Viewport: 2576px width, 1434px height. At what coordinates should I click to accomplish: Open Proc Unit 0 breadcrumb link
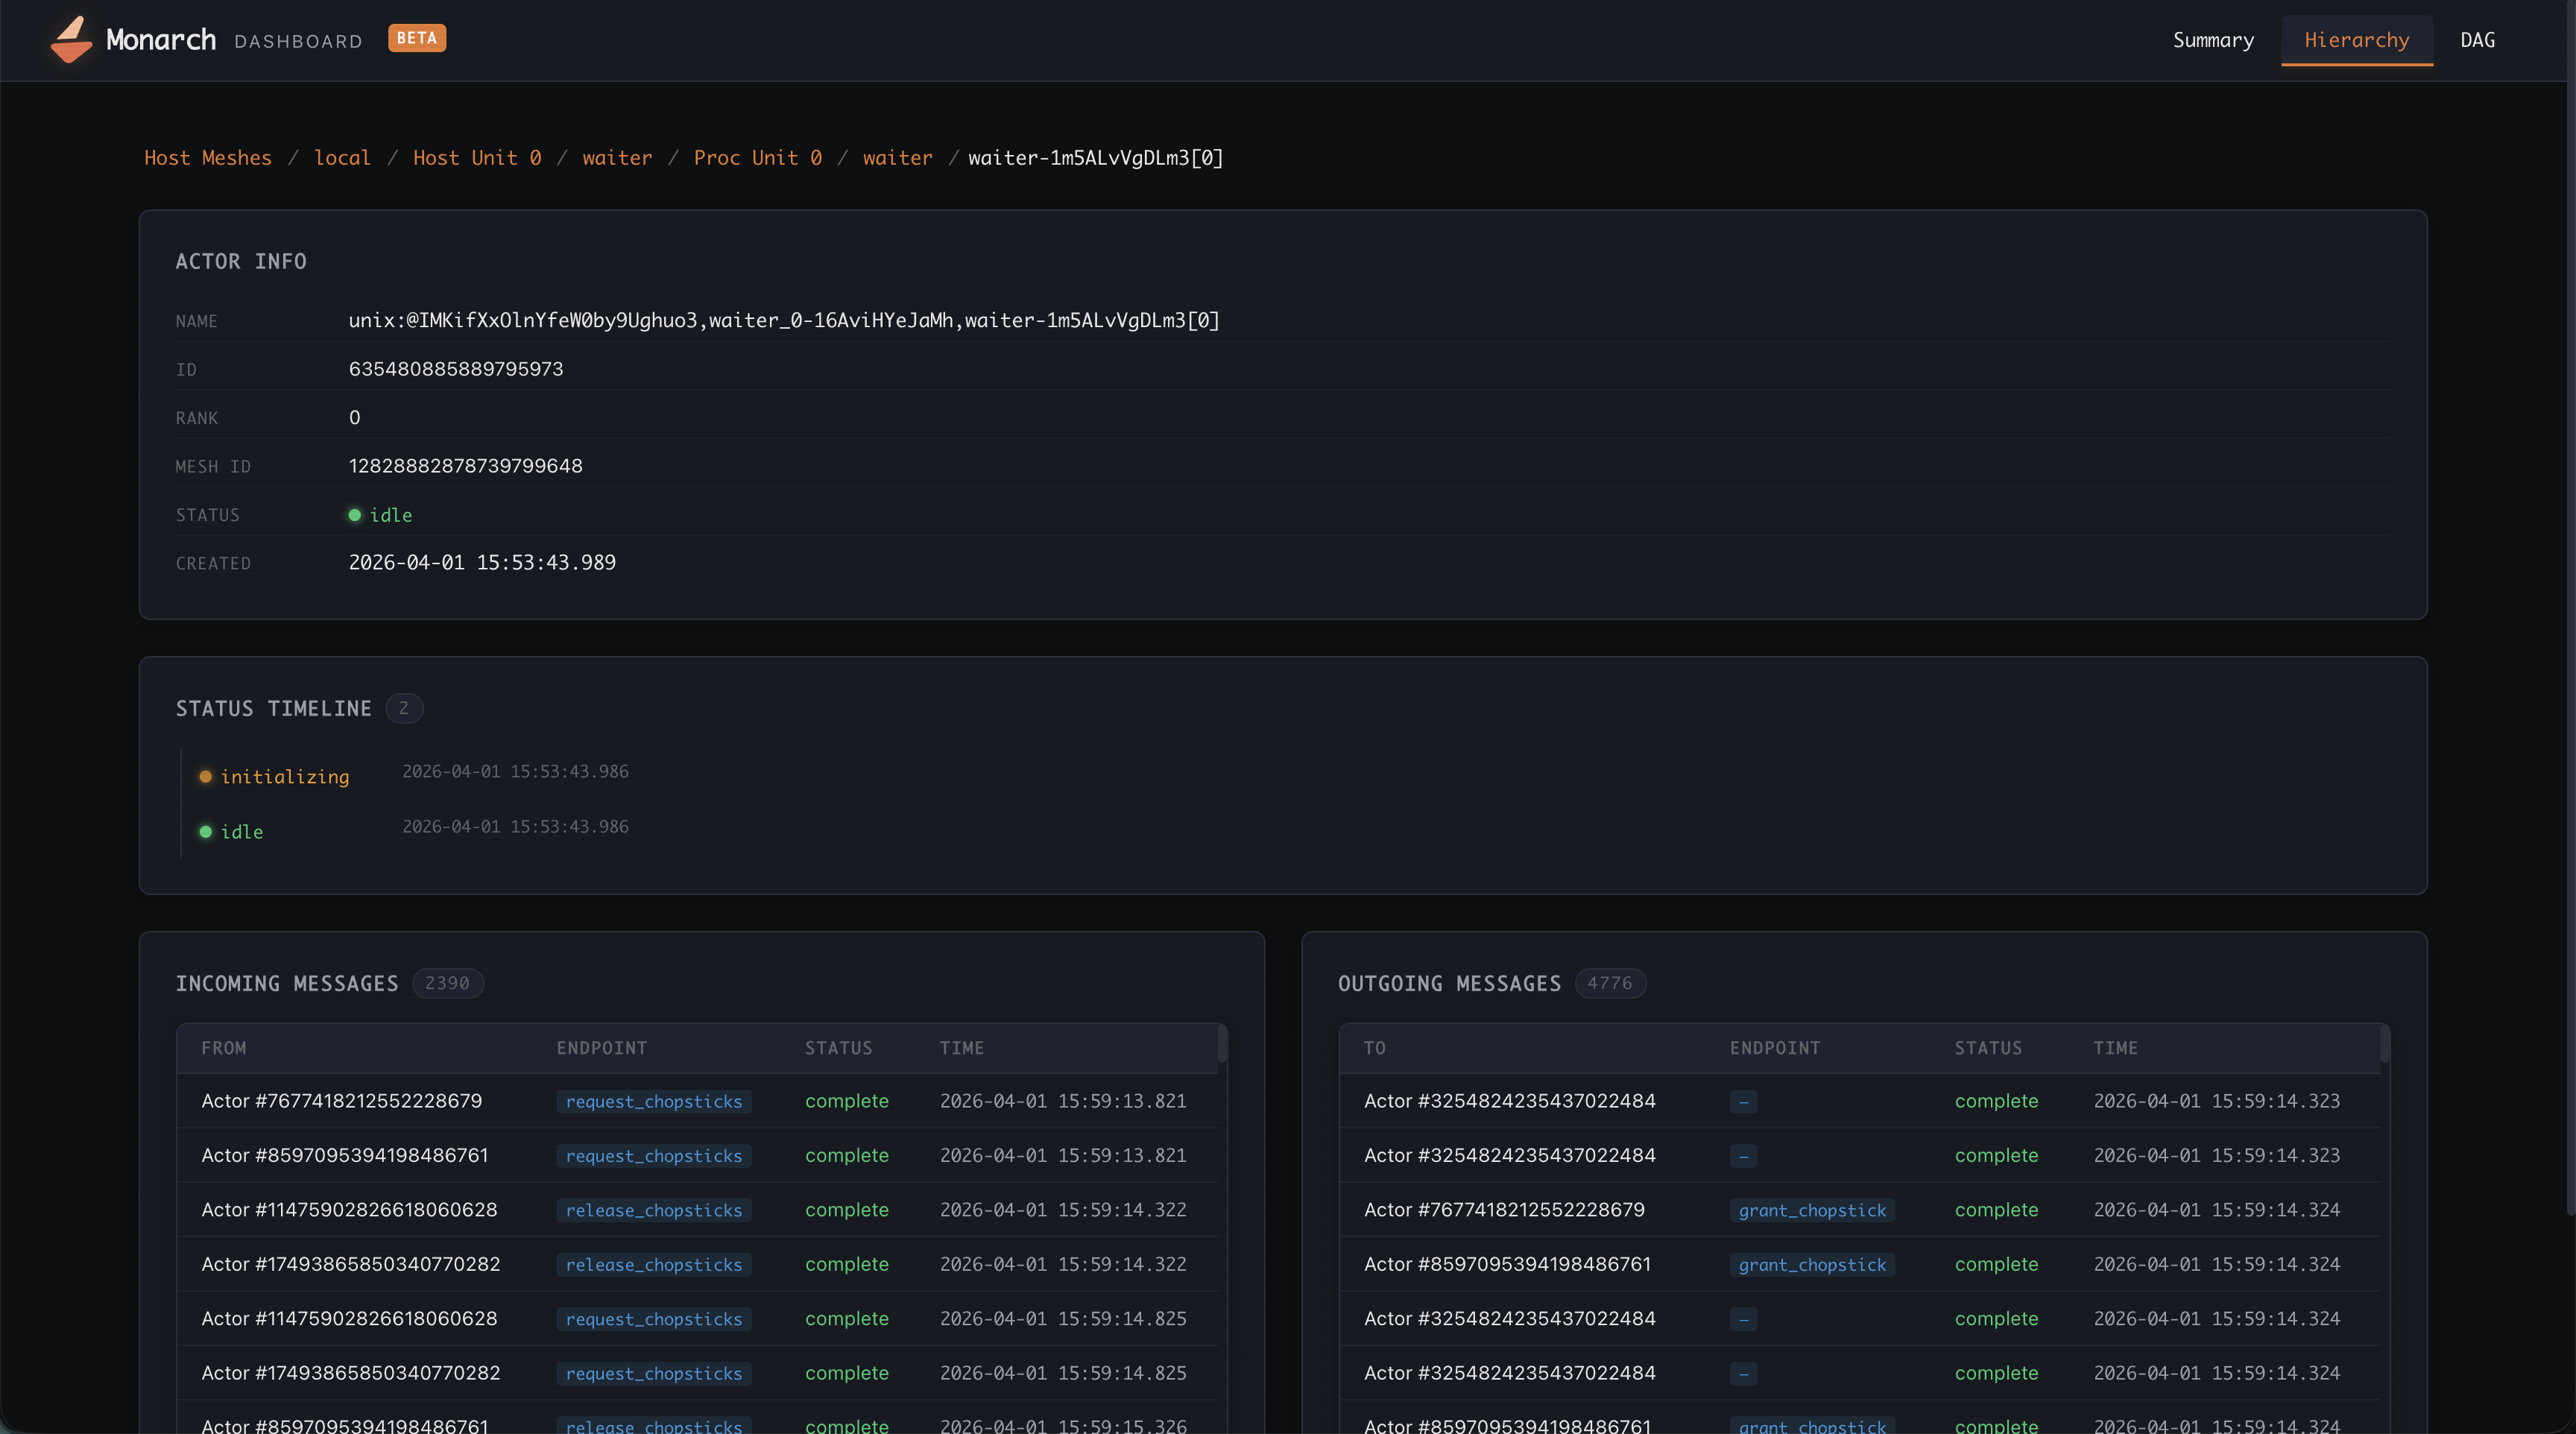(x=757, y=158)
